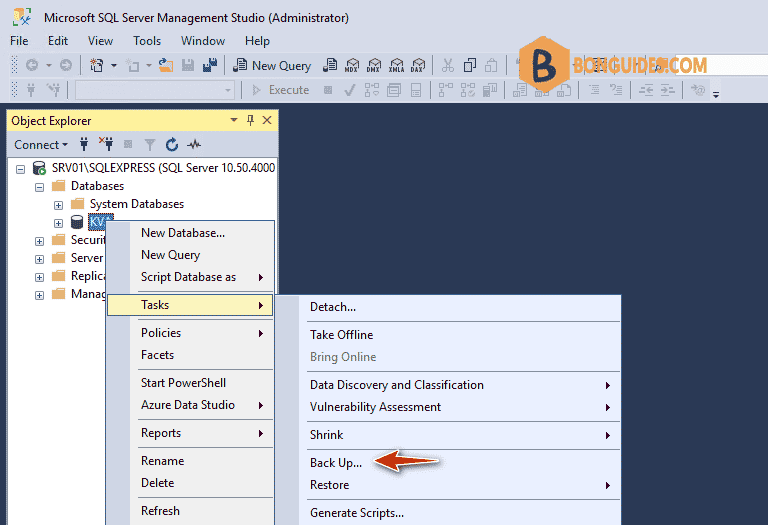
Task: Open the Connect dropdown in Object Explorer
Action: (41, 145)
